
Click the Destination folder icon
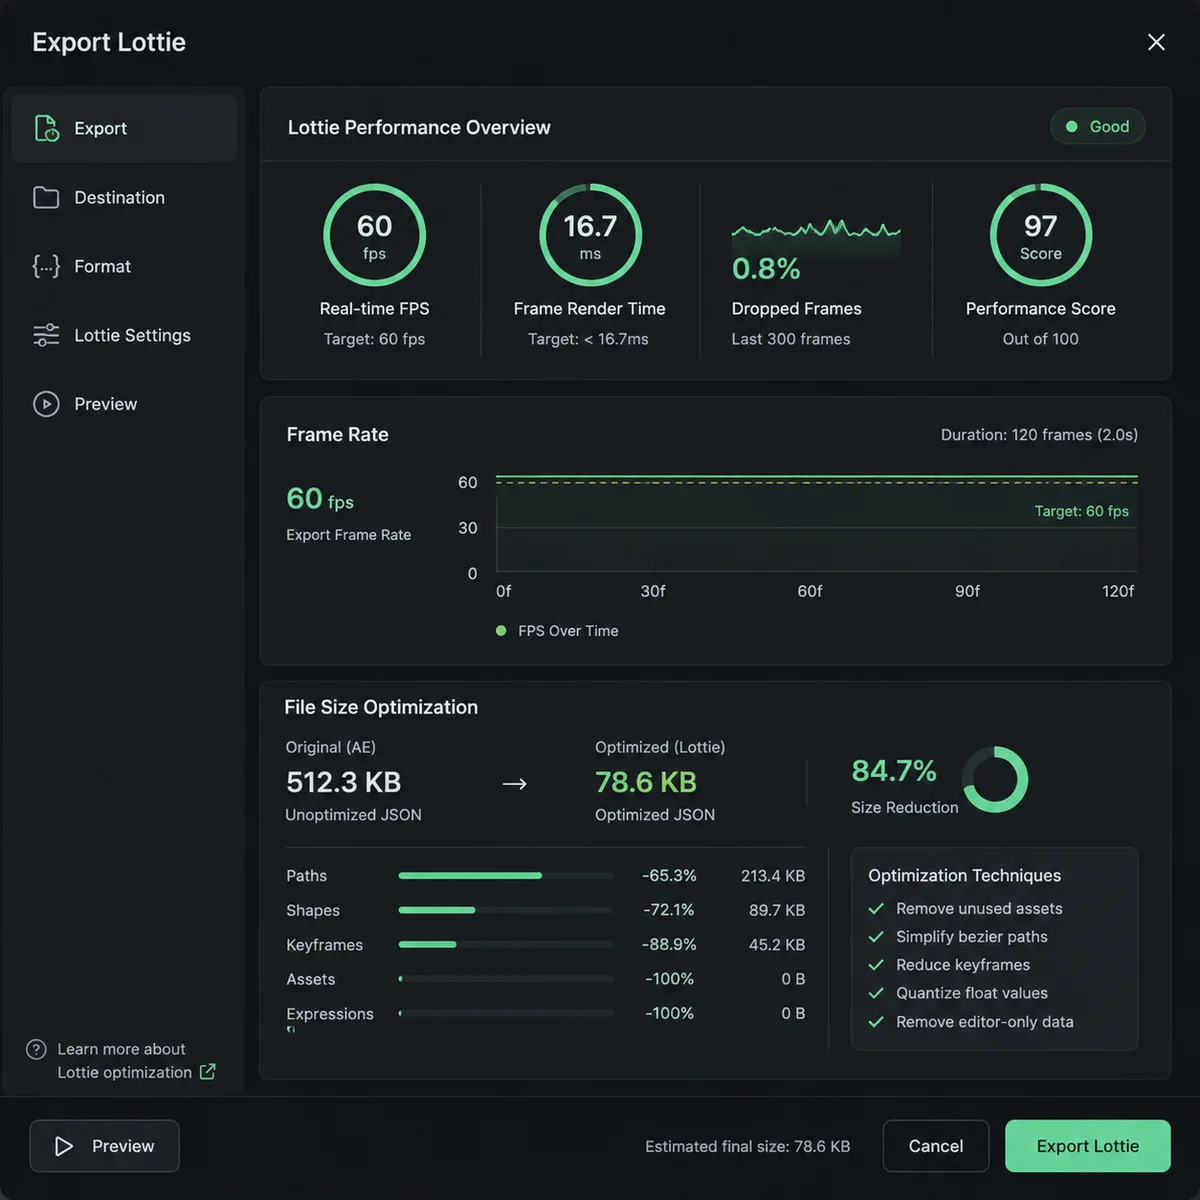46,197
